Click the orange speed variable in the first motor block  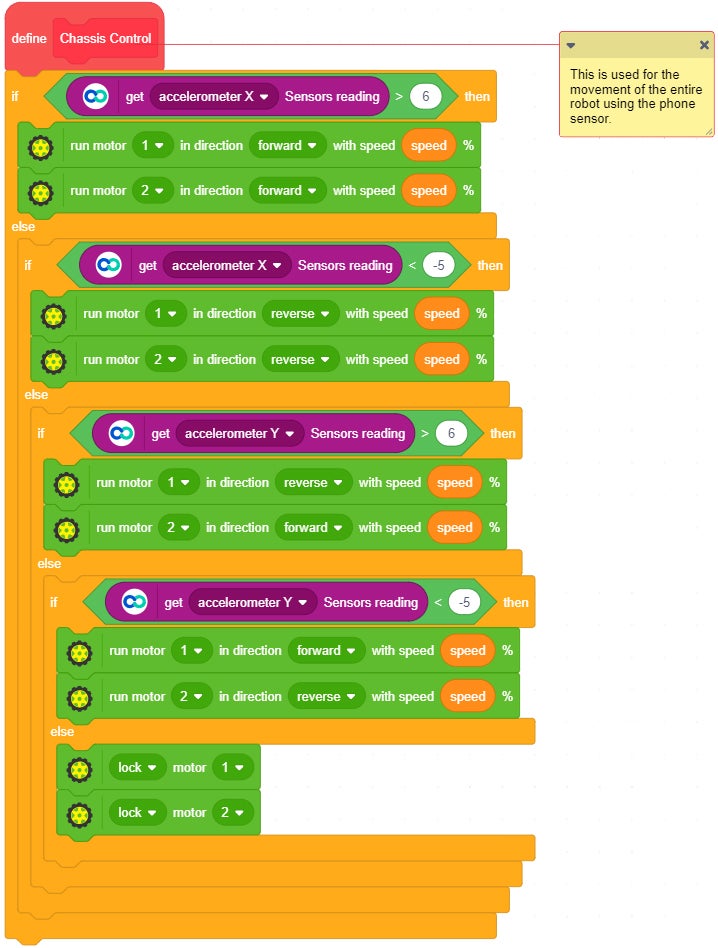(429, 146)
